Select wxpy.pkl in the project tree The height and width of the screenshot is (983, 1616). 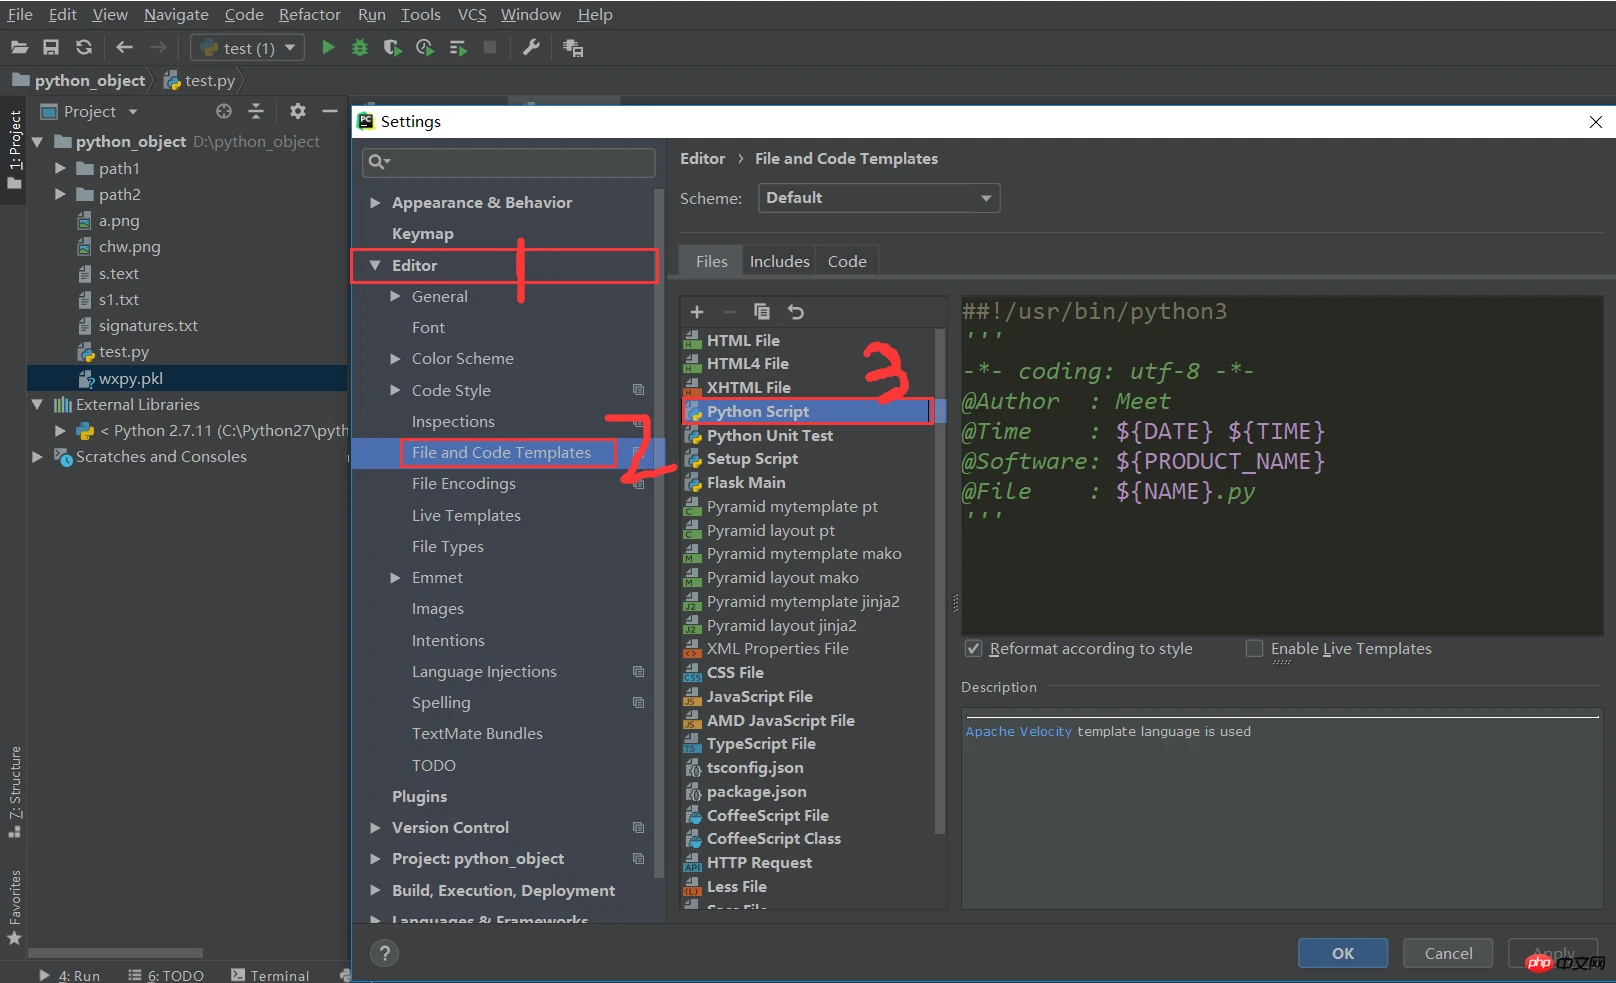[x=130, y=378]
